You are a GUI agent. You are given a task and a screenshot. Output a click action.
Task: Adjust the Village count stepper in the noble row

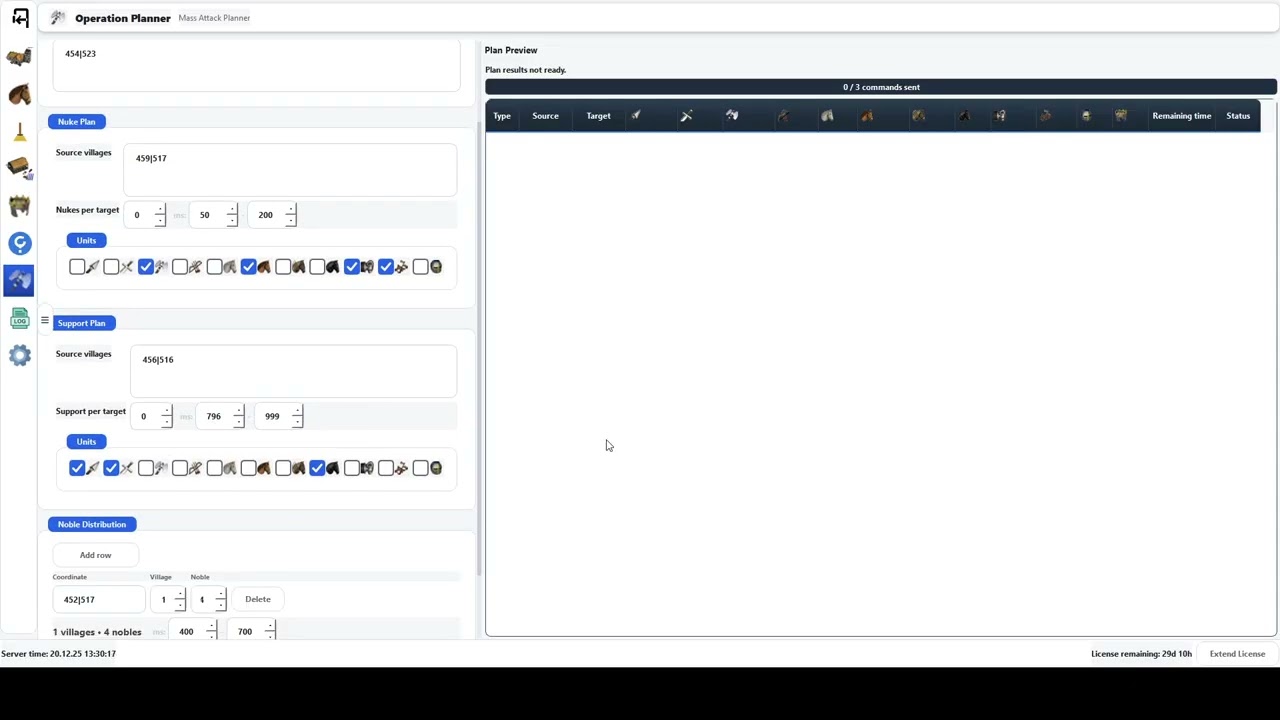168,599
